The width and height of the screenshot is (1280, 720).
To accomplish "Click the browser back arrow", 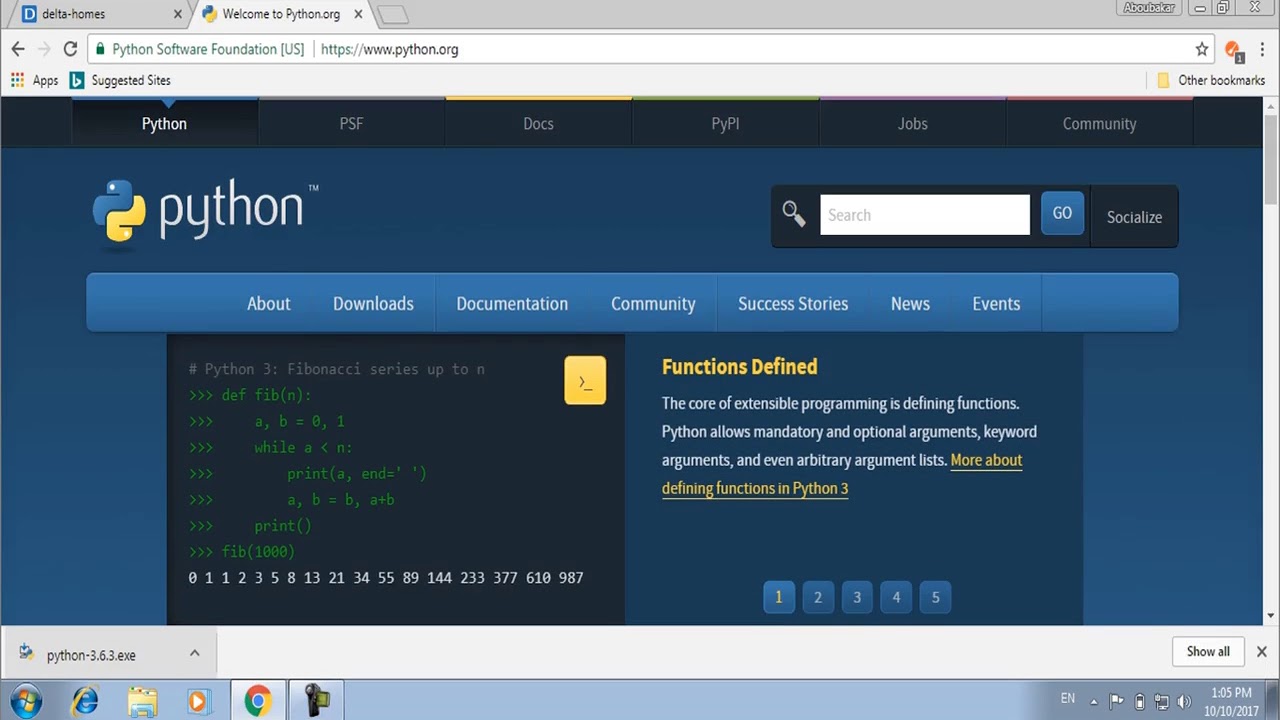I will (18, 49).
